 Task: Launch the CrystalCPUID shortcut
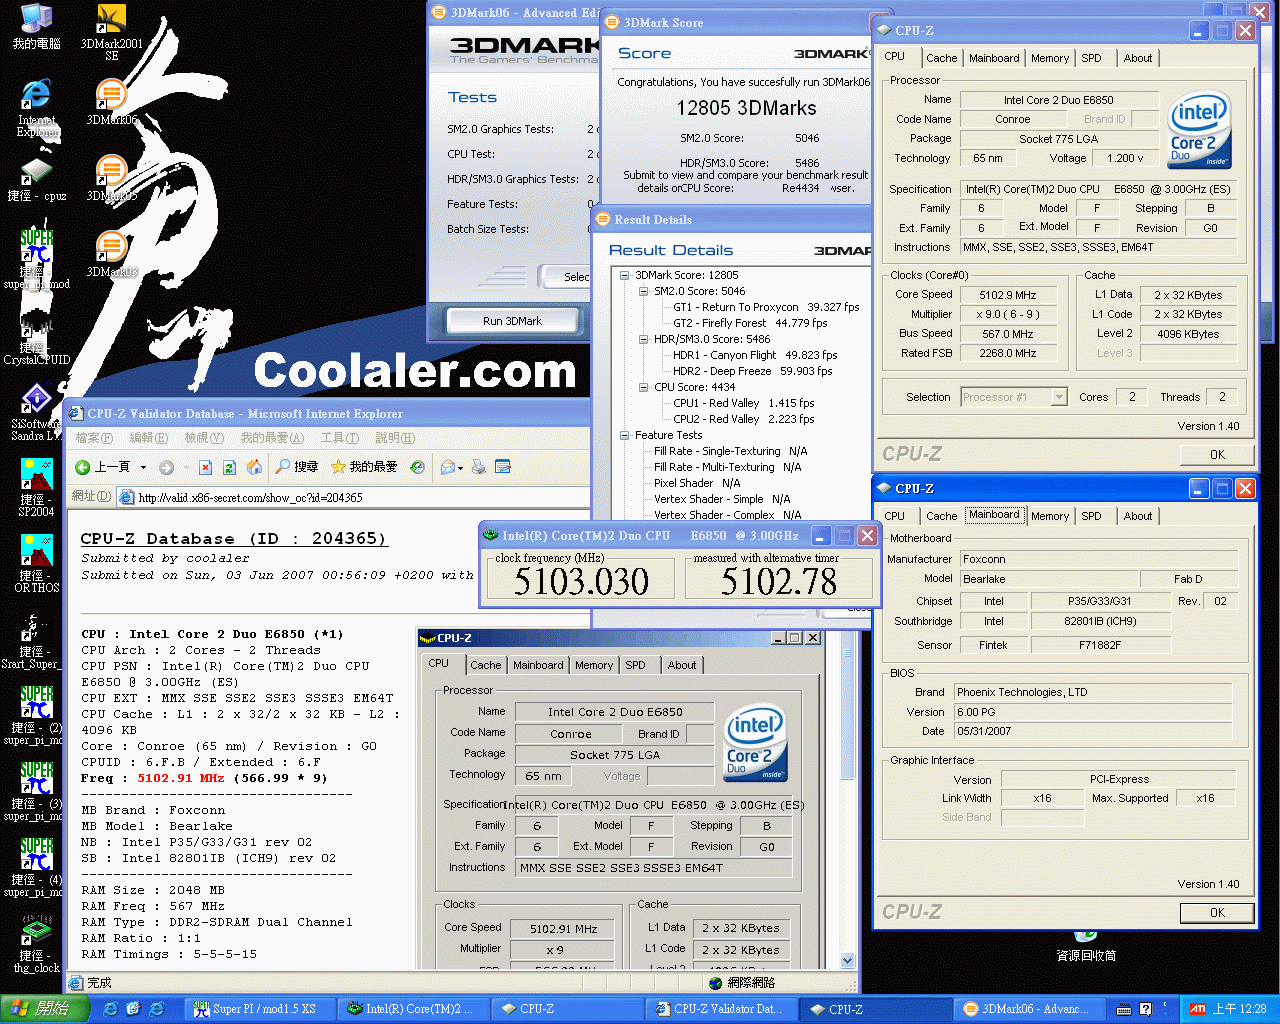37,340
